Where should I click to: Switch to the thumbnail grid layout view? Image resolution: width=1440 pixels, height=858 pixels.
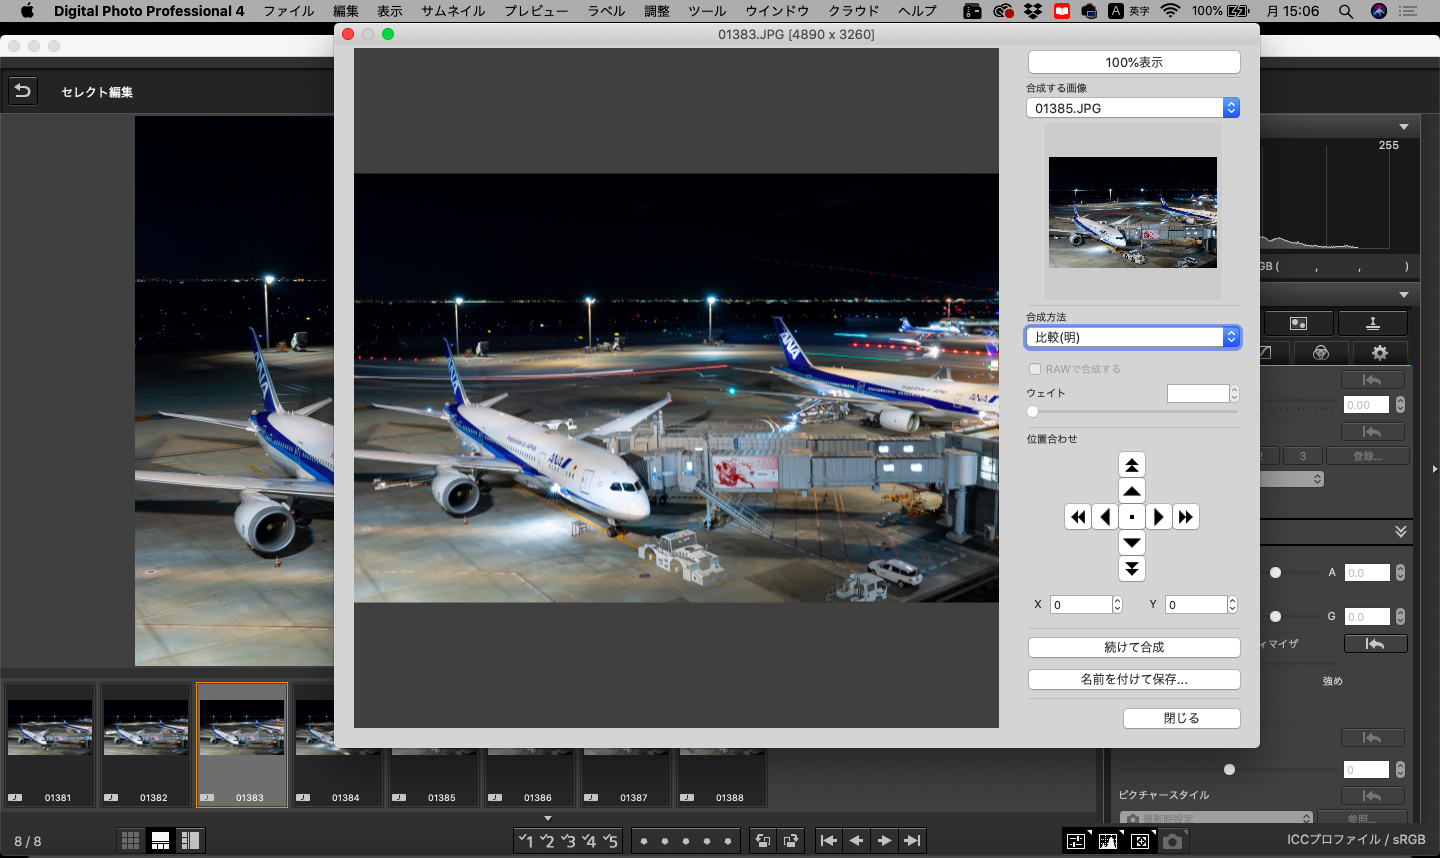coord(130,841)
